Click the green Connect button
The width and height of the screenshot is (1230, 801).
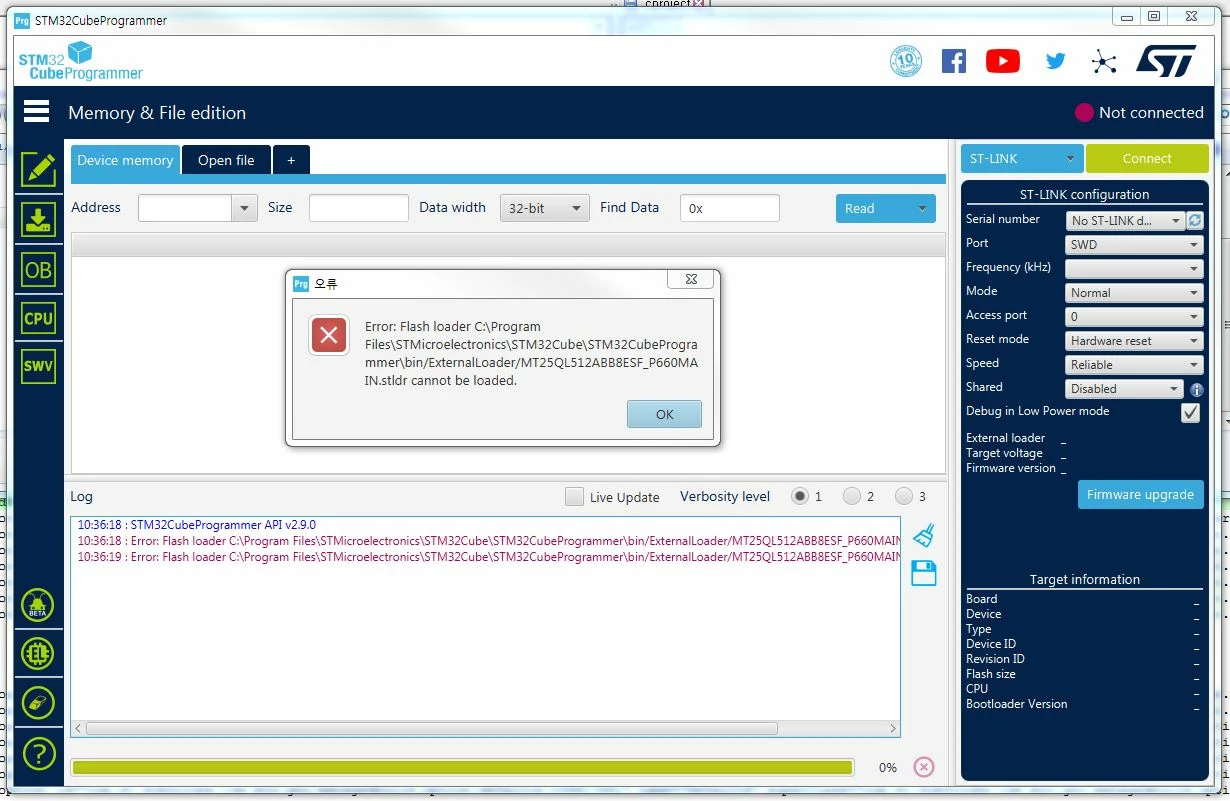coord(1147,158)
